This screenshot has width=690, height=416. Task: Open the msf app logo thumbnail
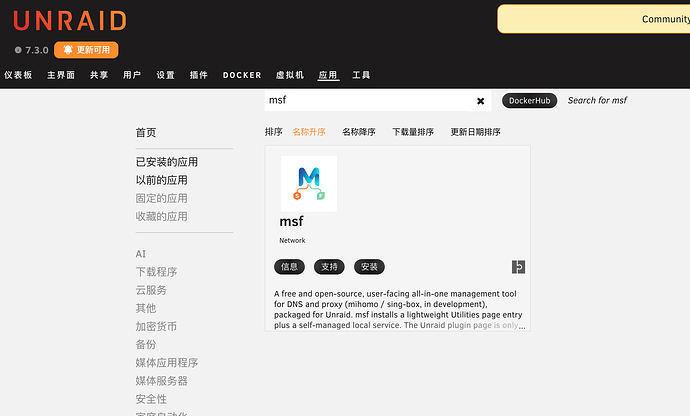coord(309,184)
